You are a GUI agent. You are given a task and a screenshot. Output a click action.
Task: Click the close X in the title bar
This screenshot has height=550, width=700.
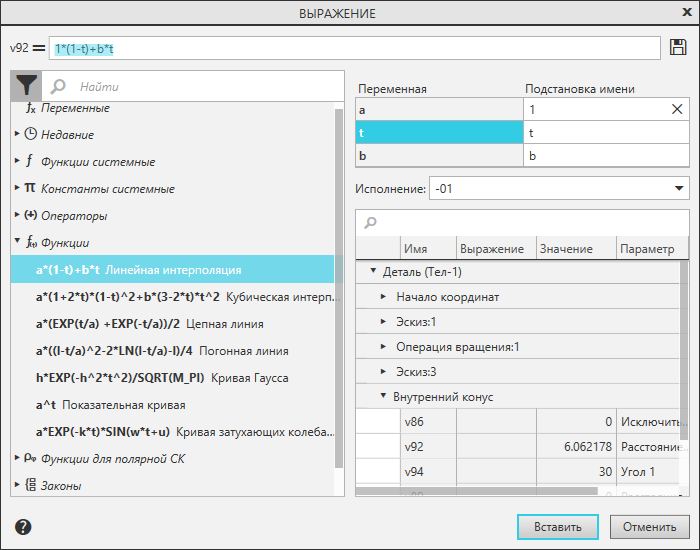click(679, 13)
